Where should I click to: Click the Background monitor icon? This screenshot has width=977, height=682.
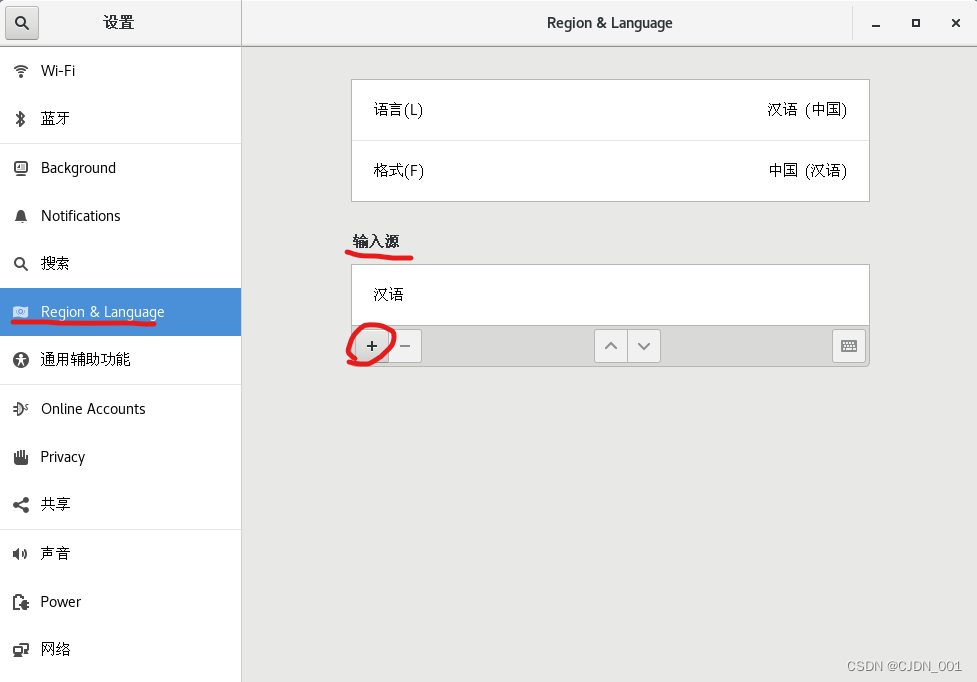(21, 168)
